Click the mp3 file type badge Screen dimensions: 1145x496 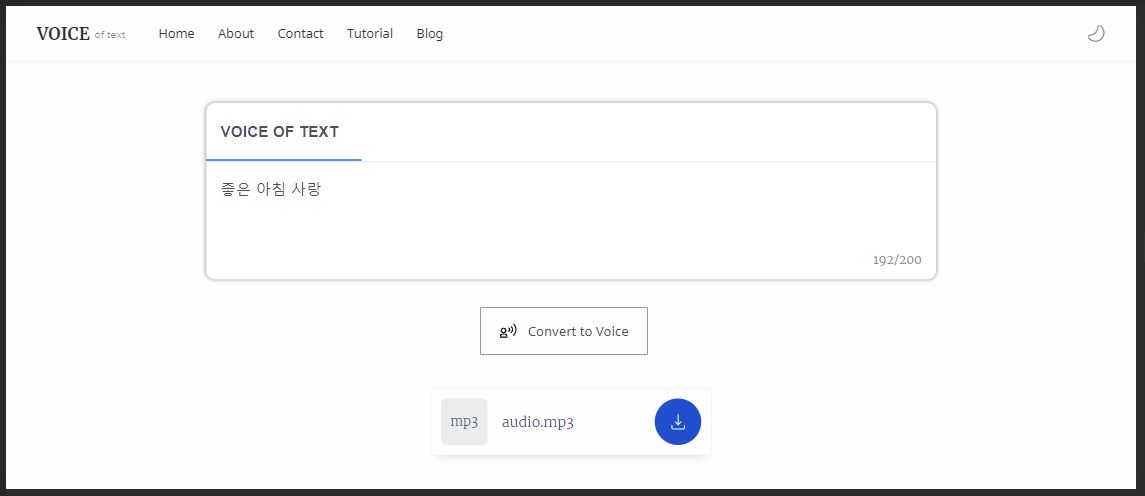[x=464, y=422]
